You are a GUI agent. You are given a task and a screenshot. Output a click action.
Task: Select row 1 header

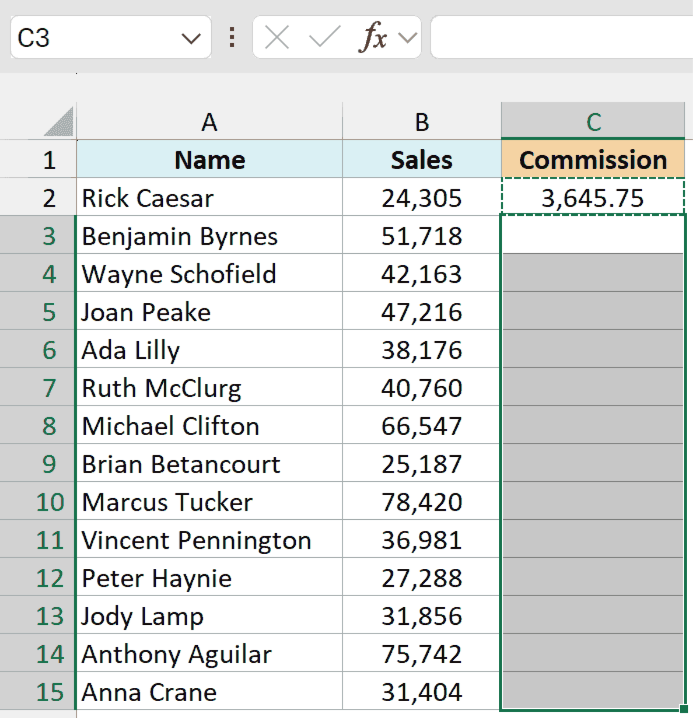(x=38, y=159)
